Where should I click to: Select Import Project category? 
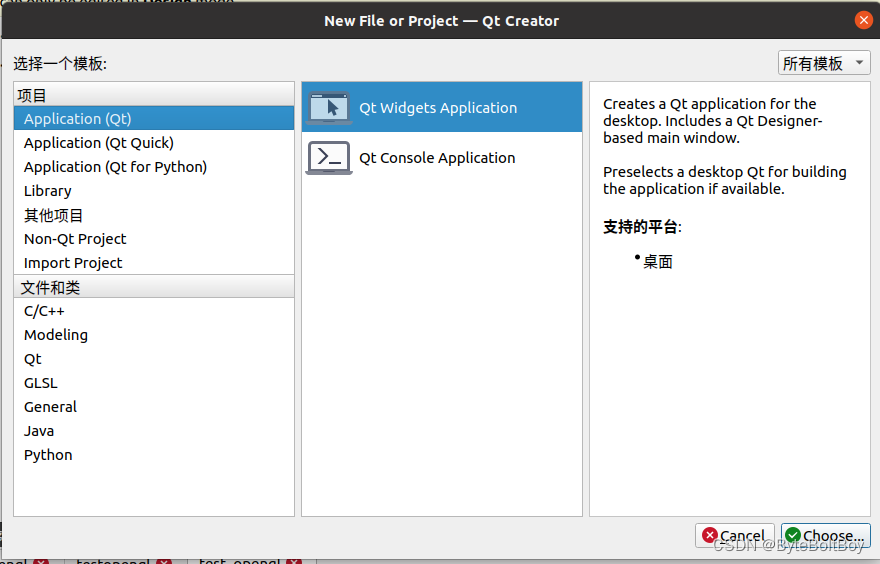[154, 263]
